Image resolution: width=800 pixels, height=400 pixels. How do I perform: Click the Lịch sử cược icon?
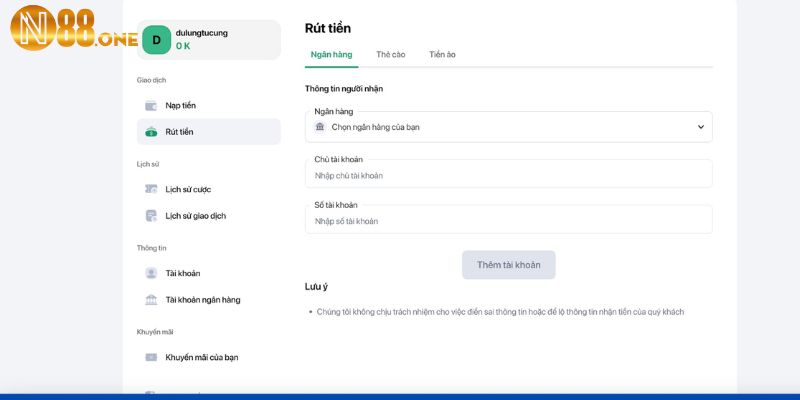(151, 189)
